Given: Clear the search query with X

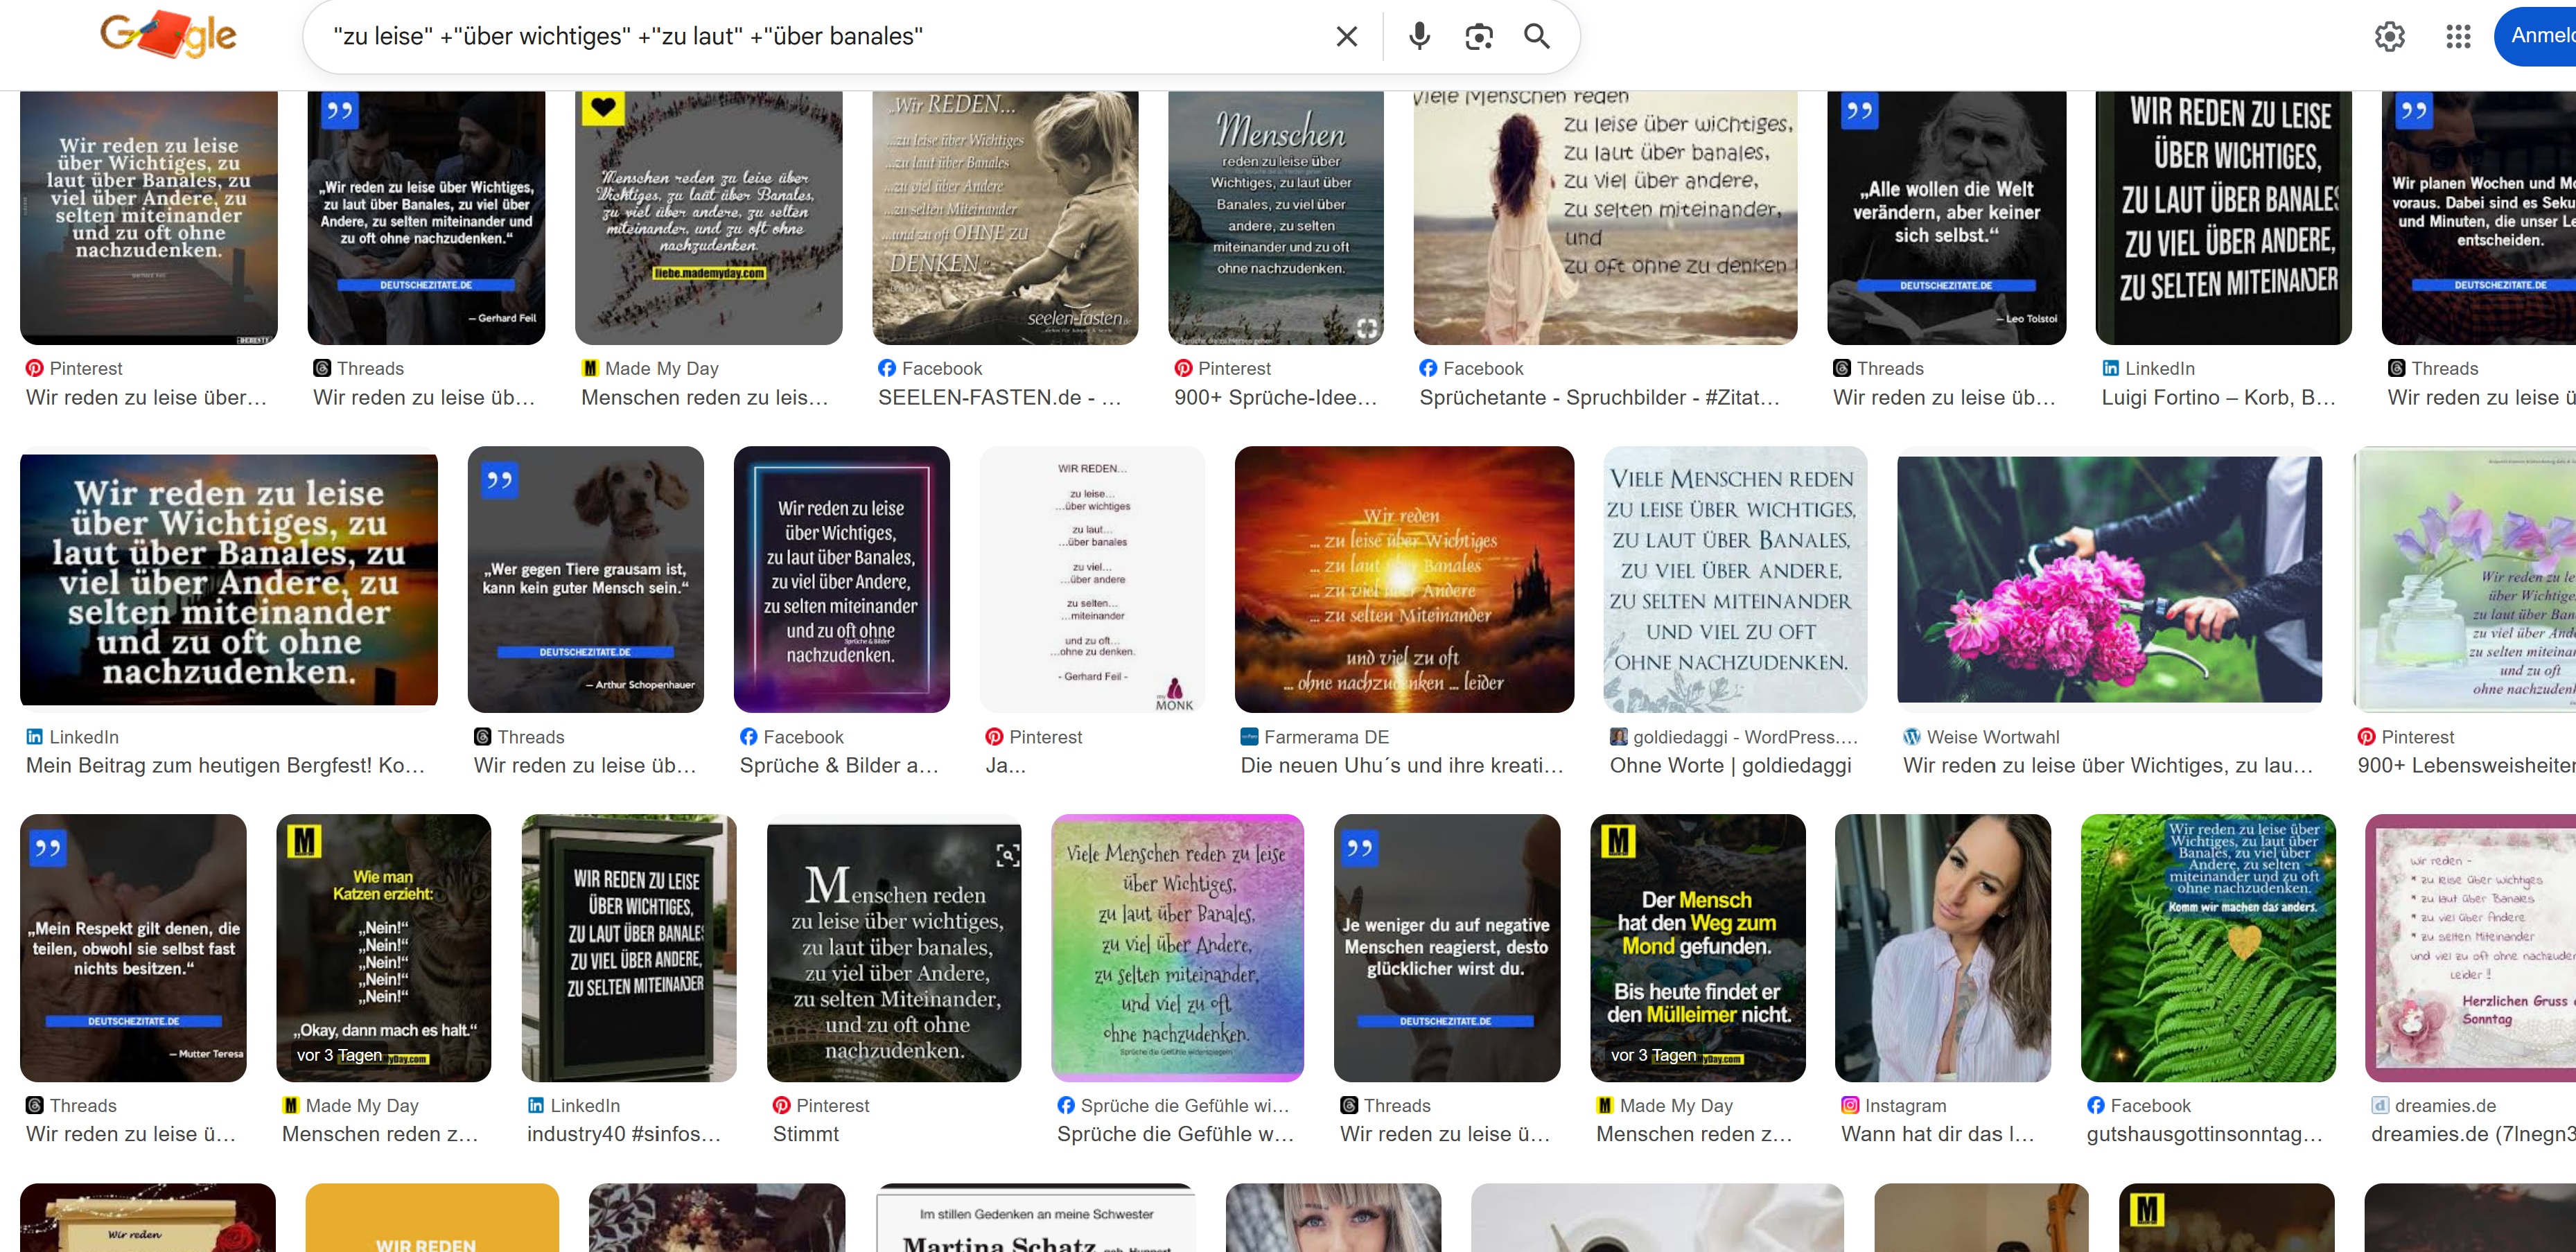Looking at the screenshot, I should [x=1346, y=37].
